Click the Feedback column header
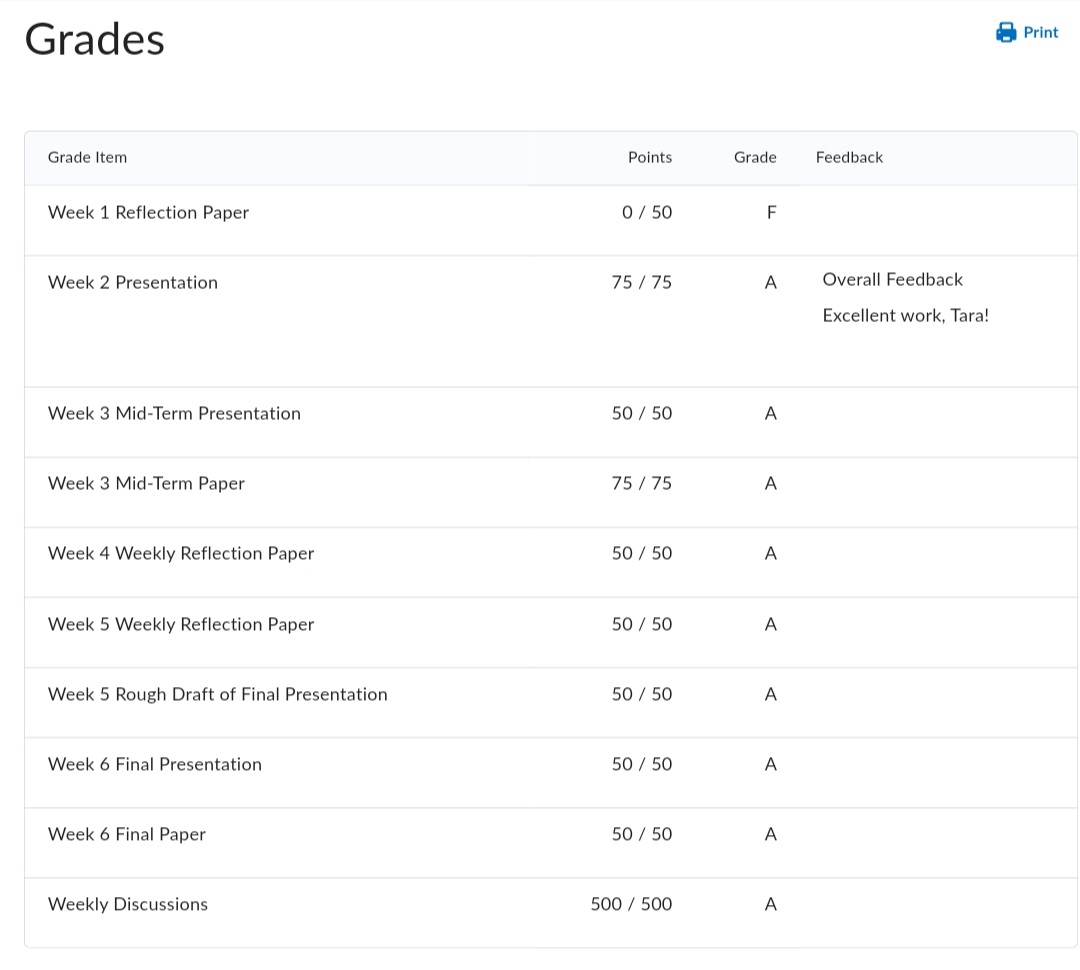Screen dimensions: 1080x970 pos(849,157)
